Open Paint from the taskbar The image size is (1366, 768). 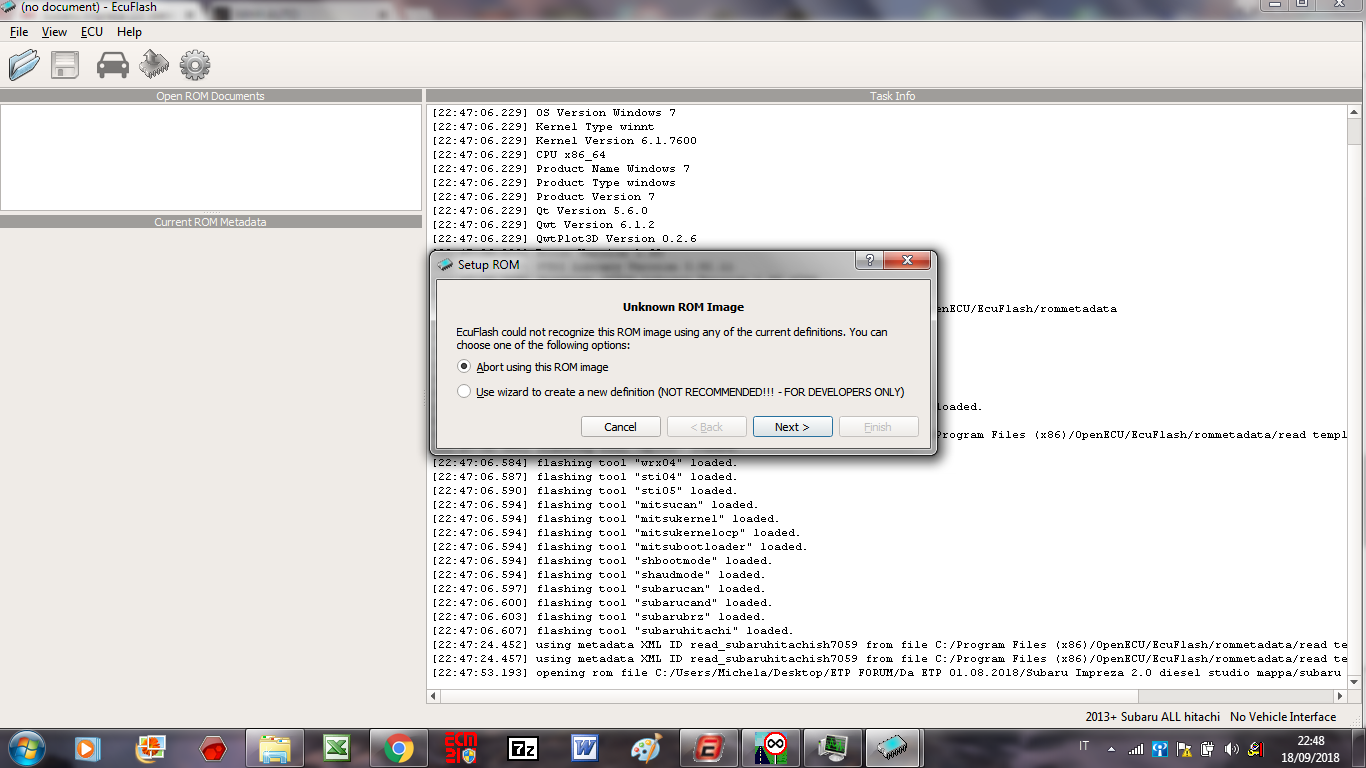[x=647, y=748]
